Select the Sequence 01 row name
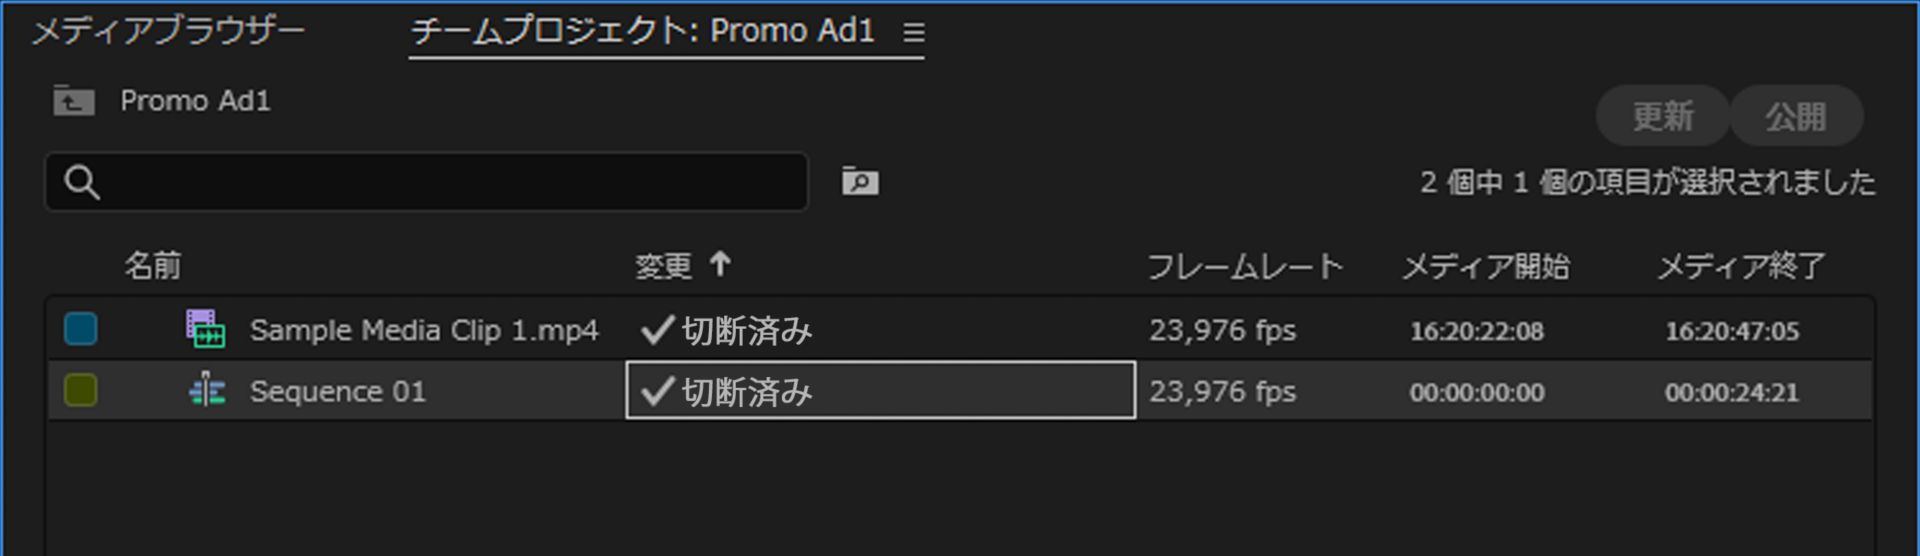 coord(338,391)
